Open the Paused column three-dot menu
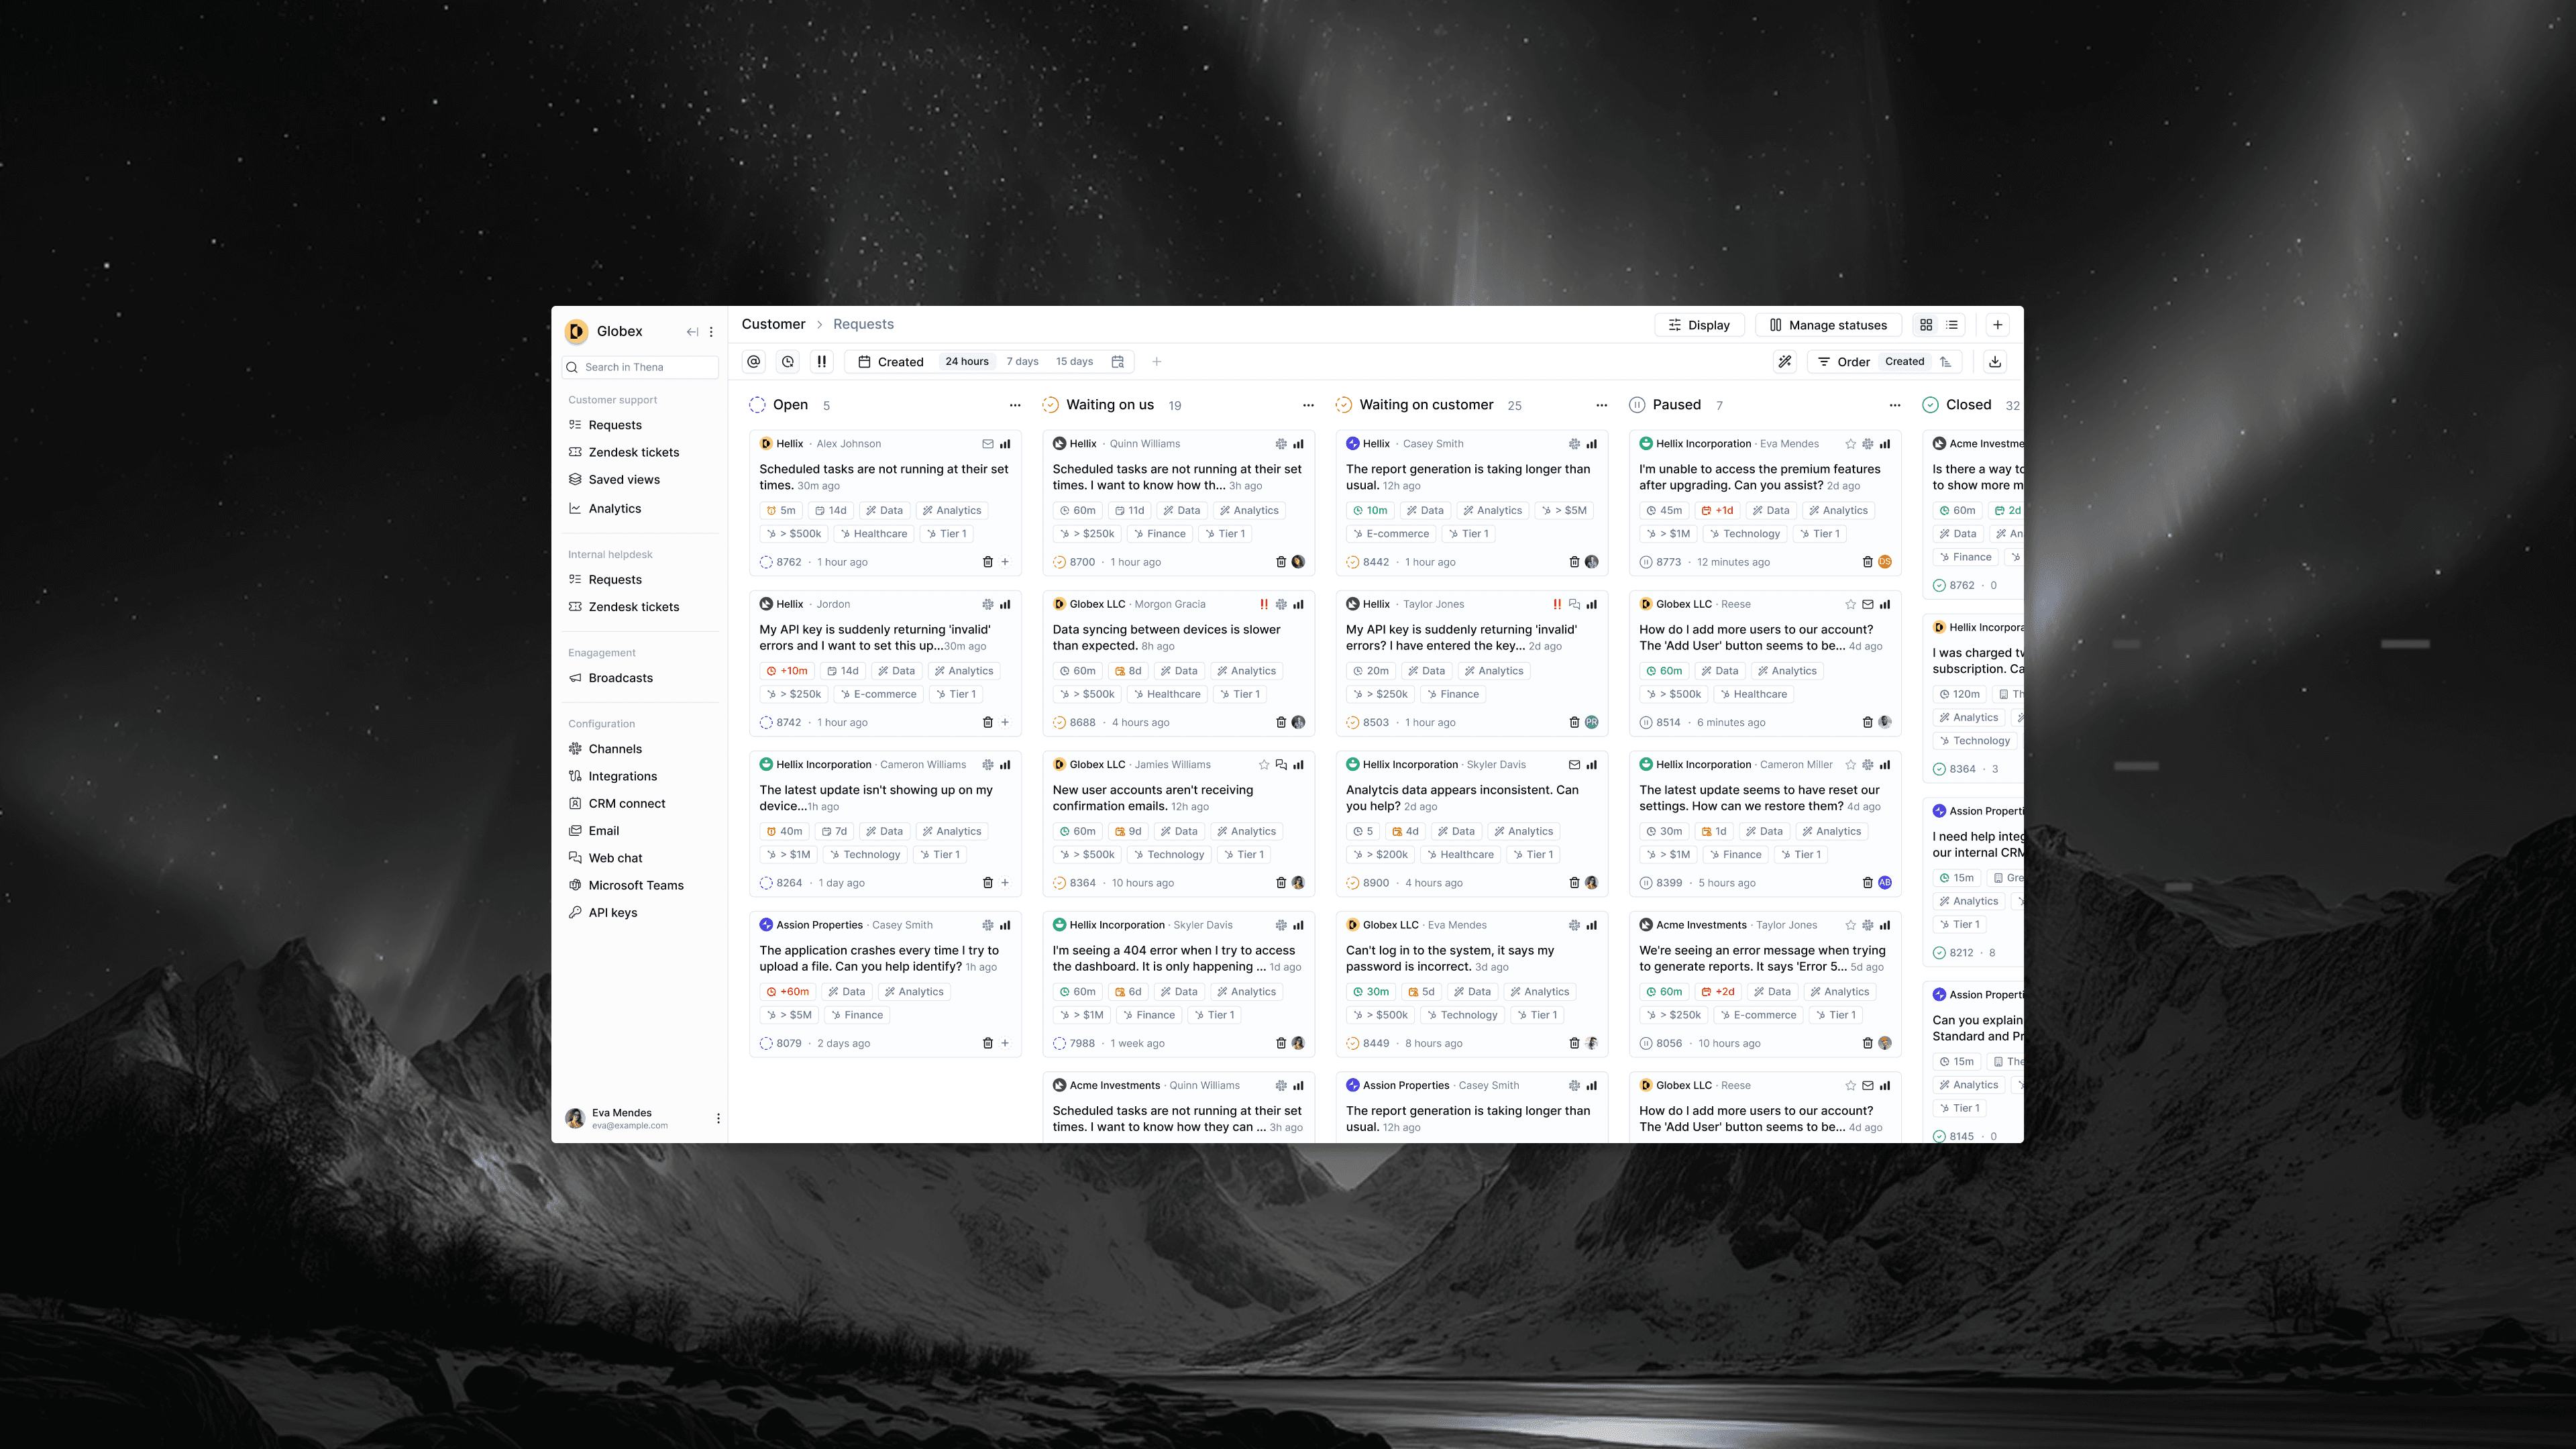2576x1449 pixels. [1895, 405]
